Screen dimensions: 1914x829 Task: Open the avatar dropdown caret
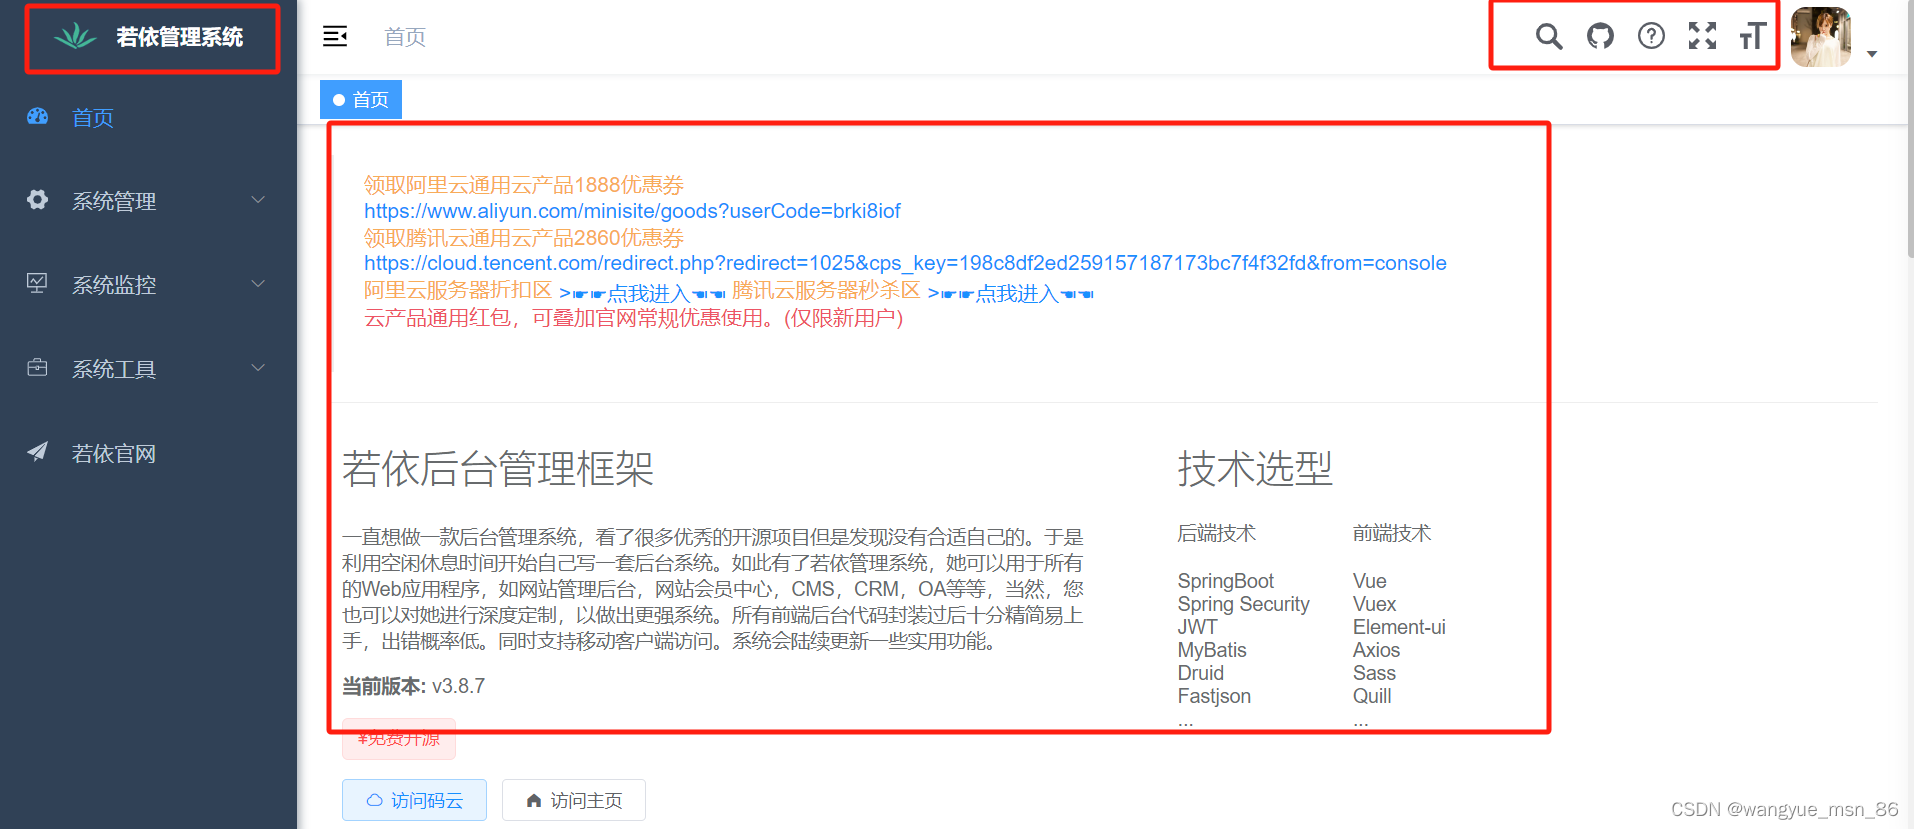pos(1872,54)
